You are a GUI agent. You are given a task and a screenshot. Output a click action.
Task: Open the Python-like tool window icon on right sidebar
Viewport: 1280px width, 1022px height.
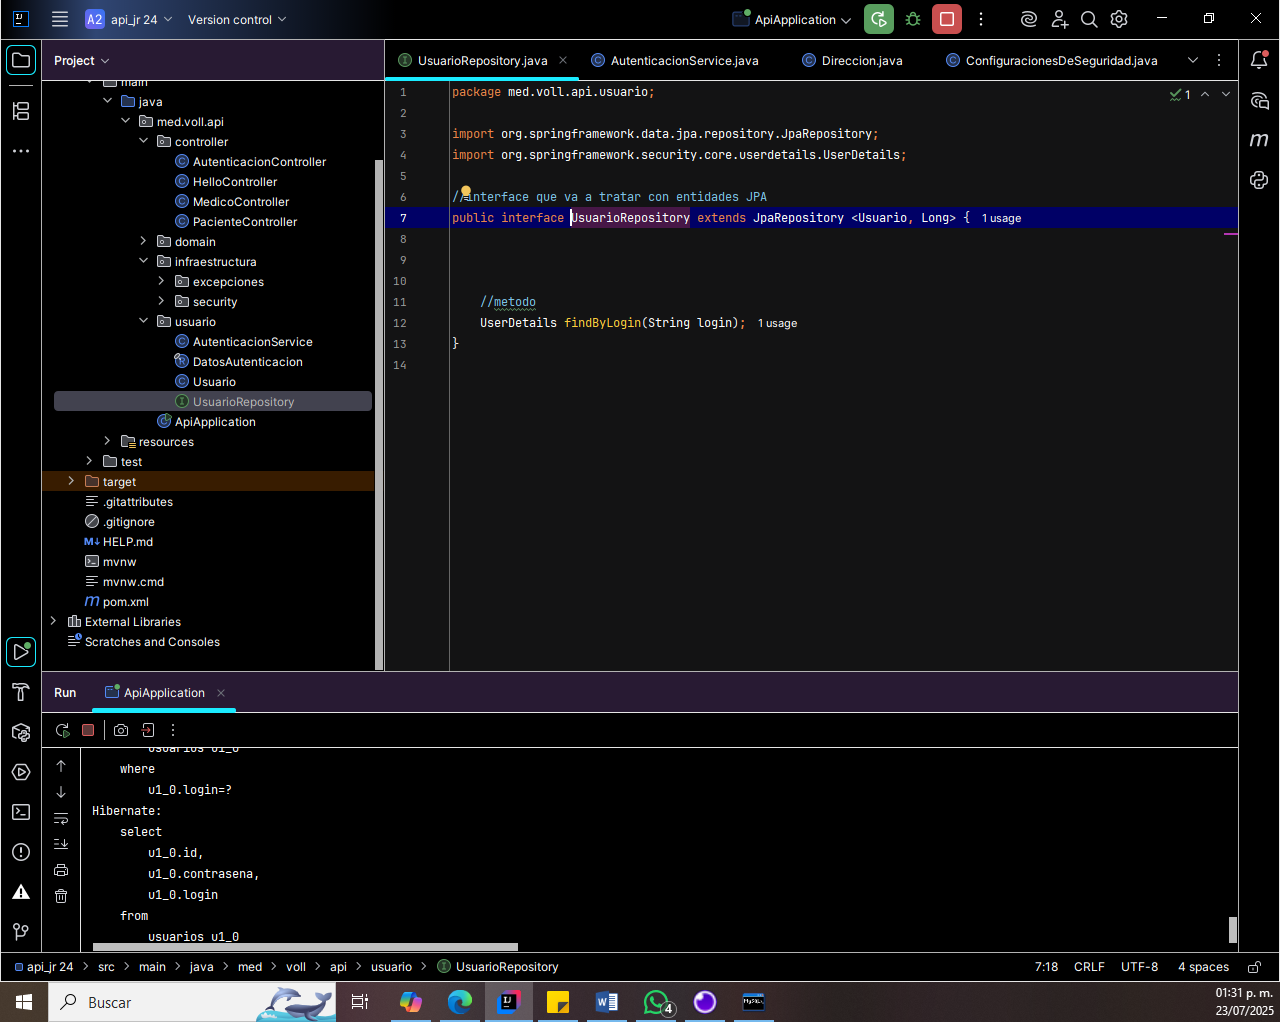tap(1259, 180)
